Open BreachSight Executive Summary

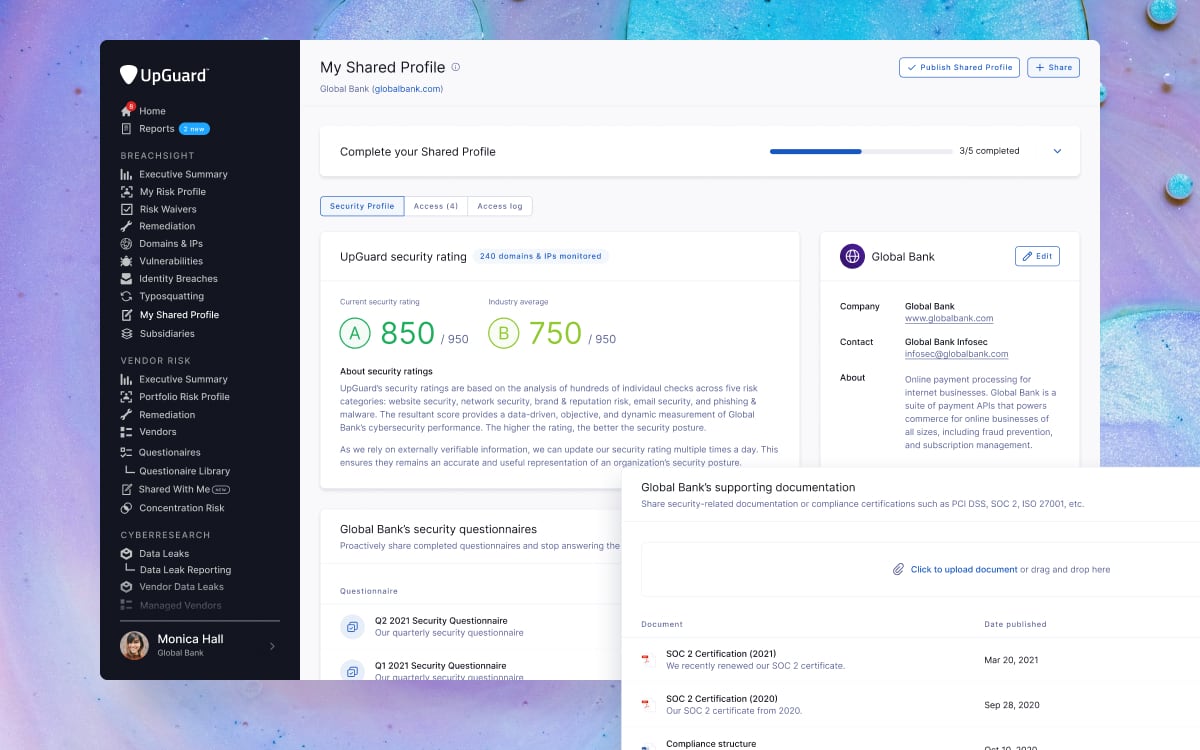(174, 174)
